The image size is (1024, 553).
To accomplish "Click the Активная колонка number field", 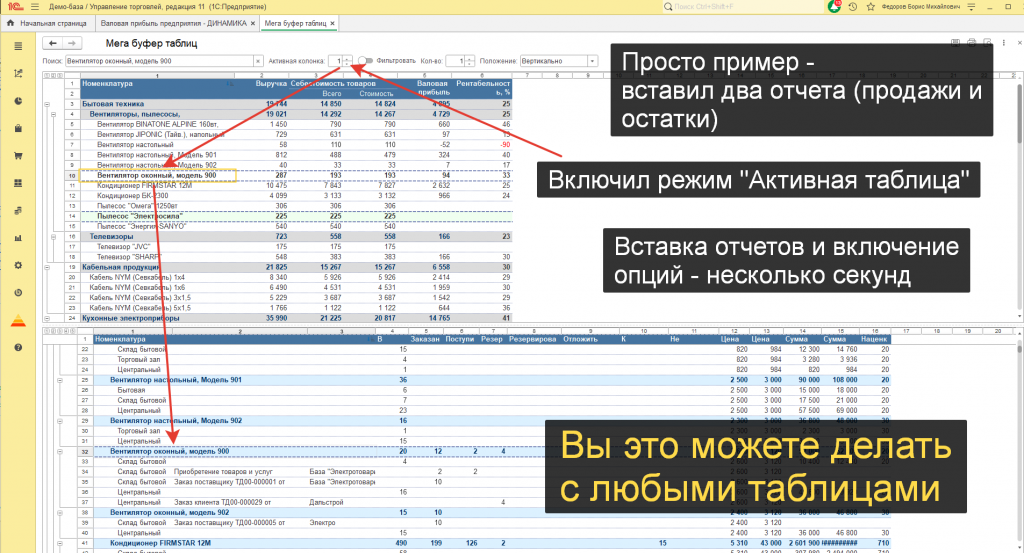I will [x=336, y=61].
